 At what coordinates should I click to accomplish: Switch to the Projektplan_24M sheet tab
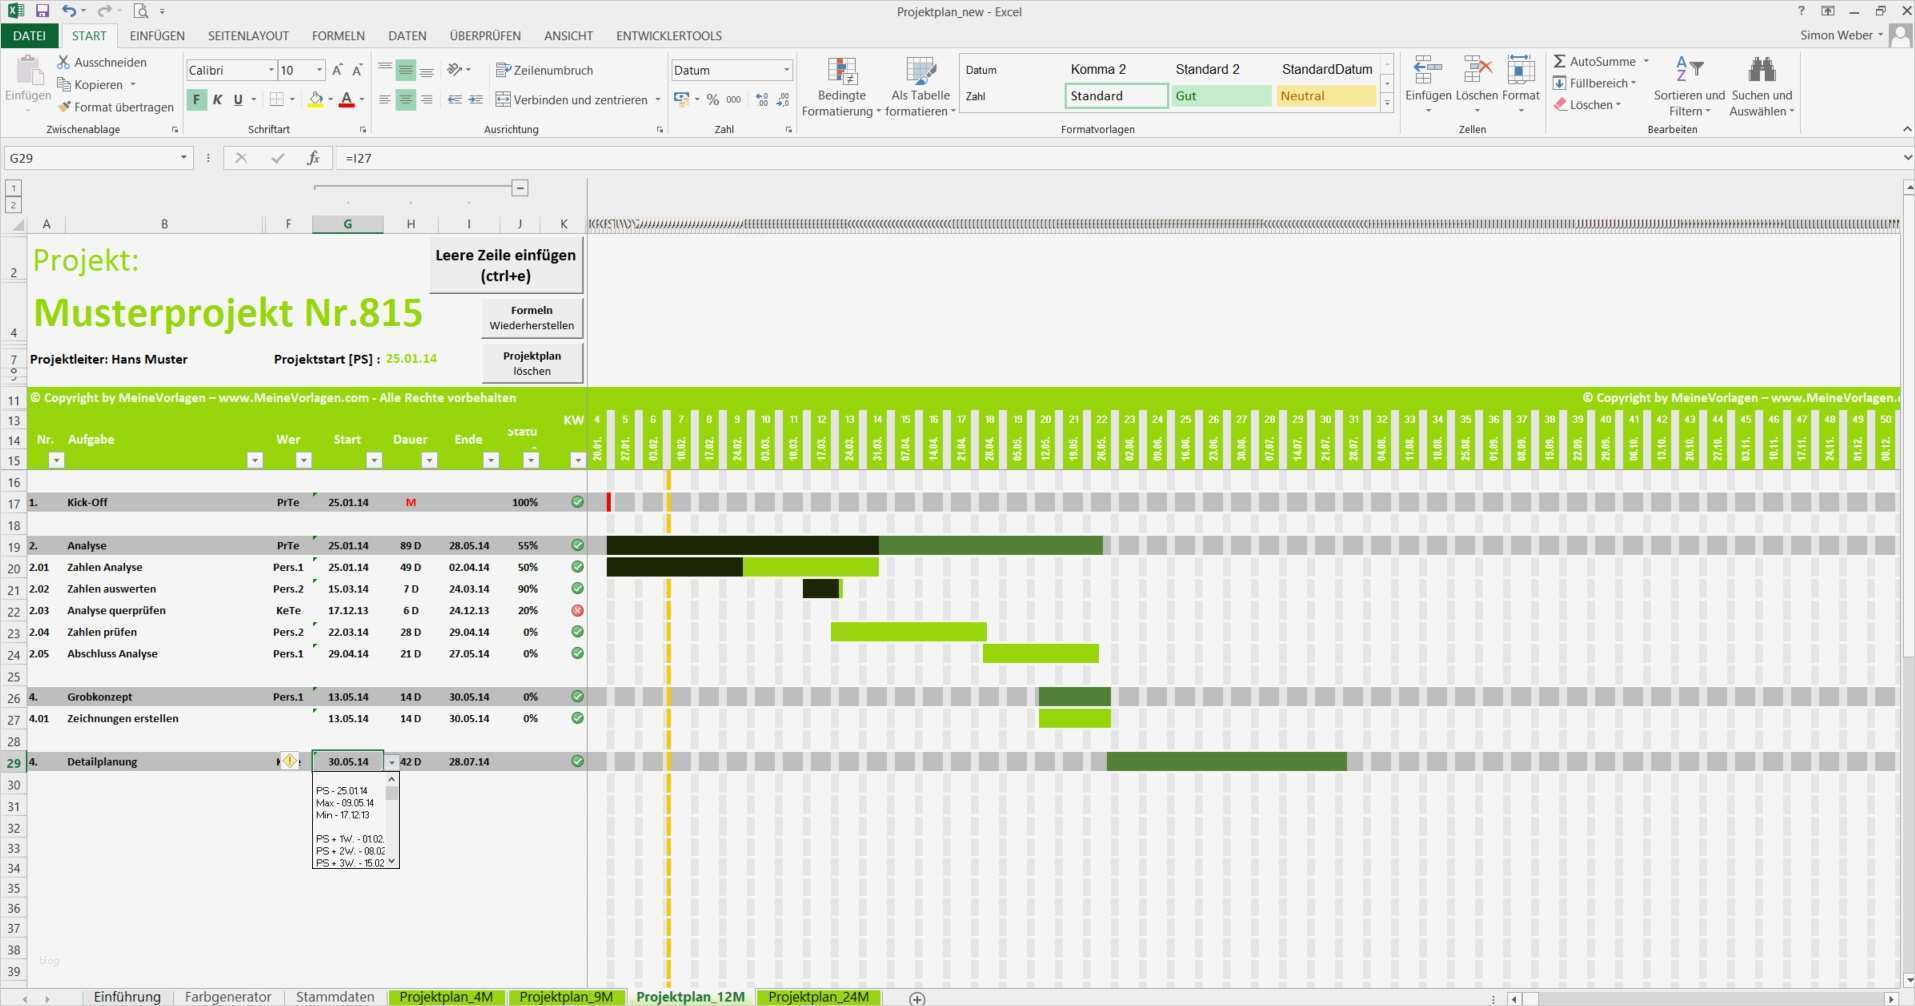coord(818,997)
